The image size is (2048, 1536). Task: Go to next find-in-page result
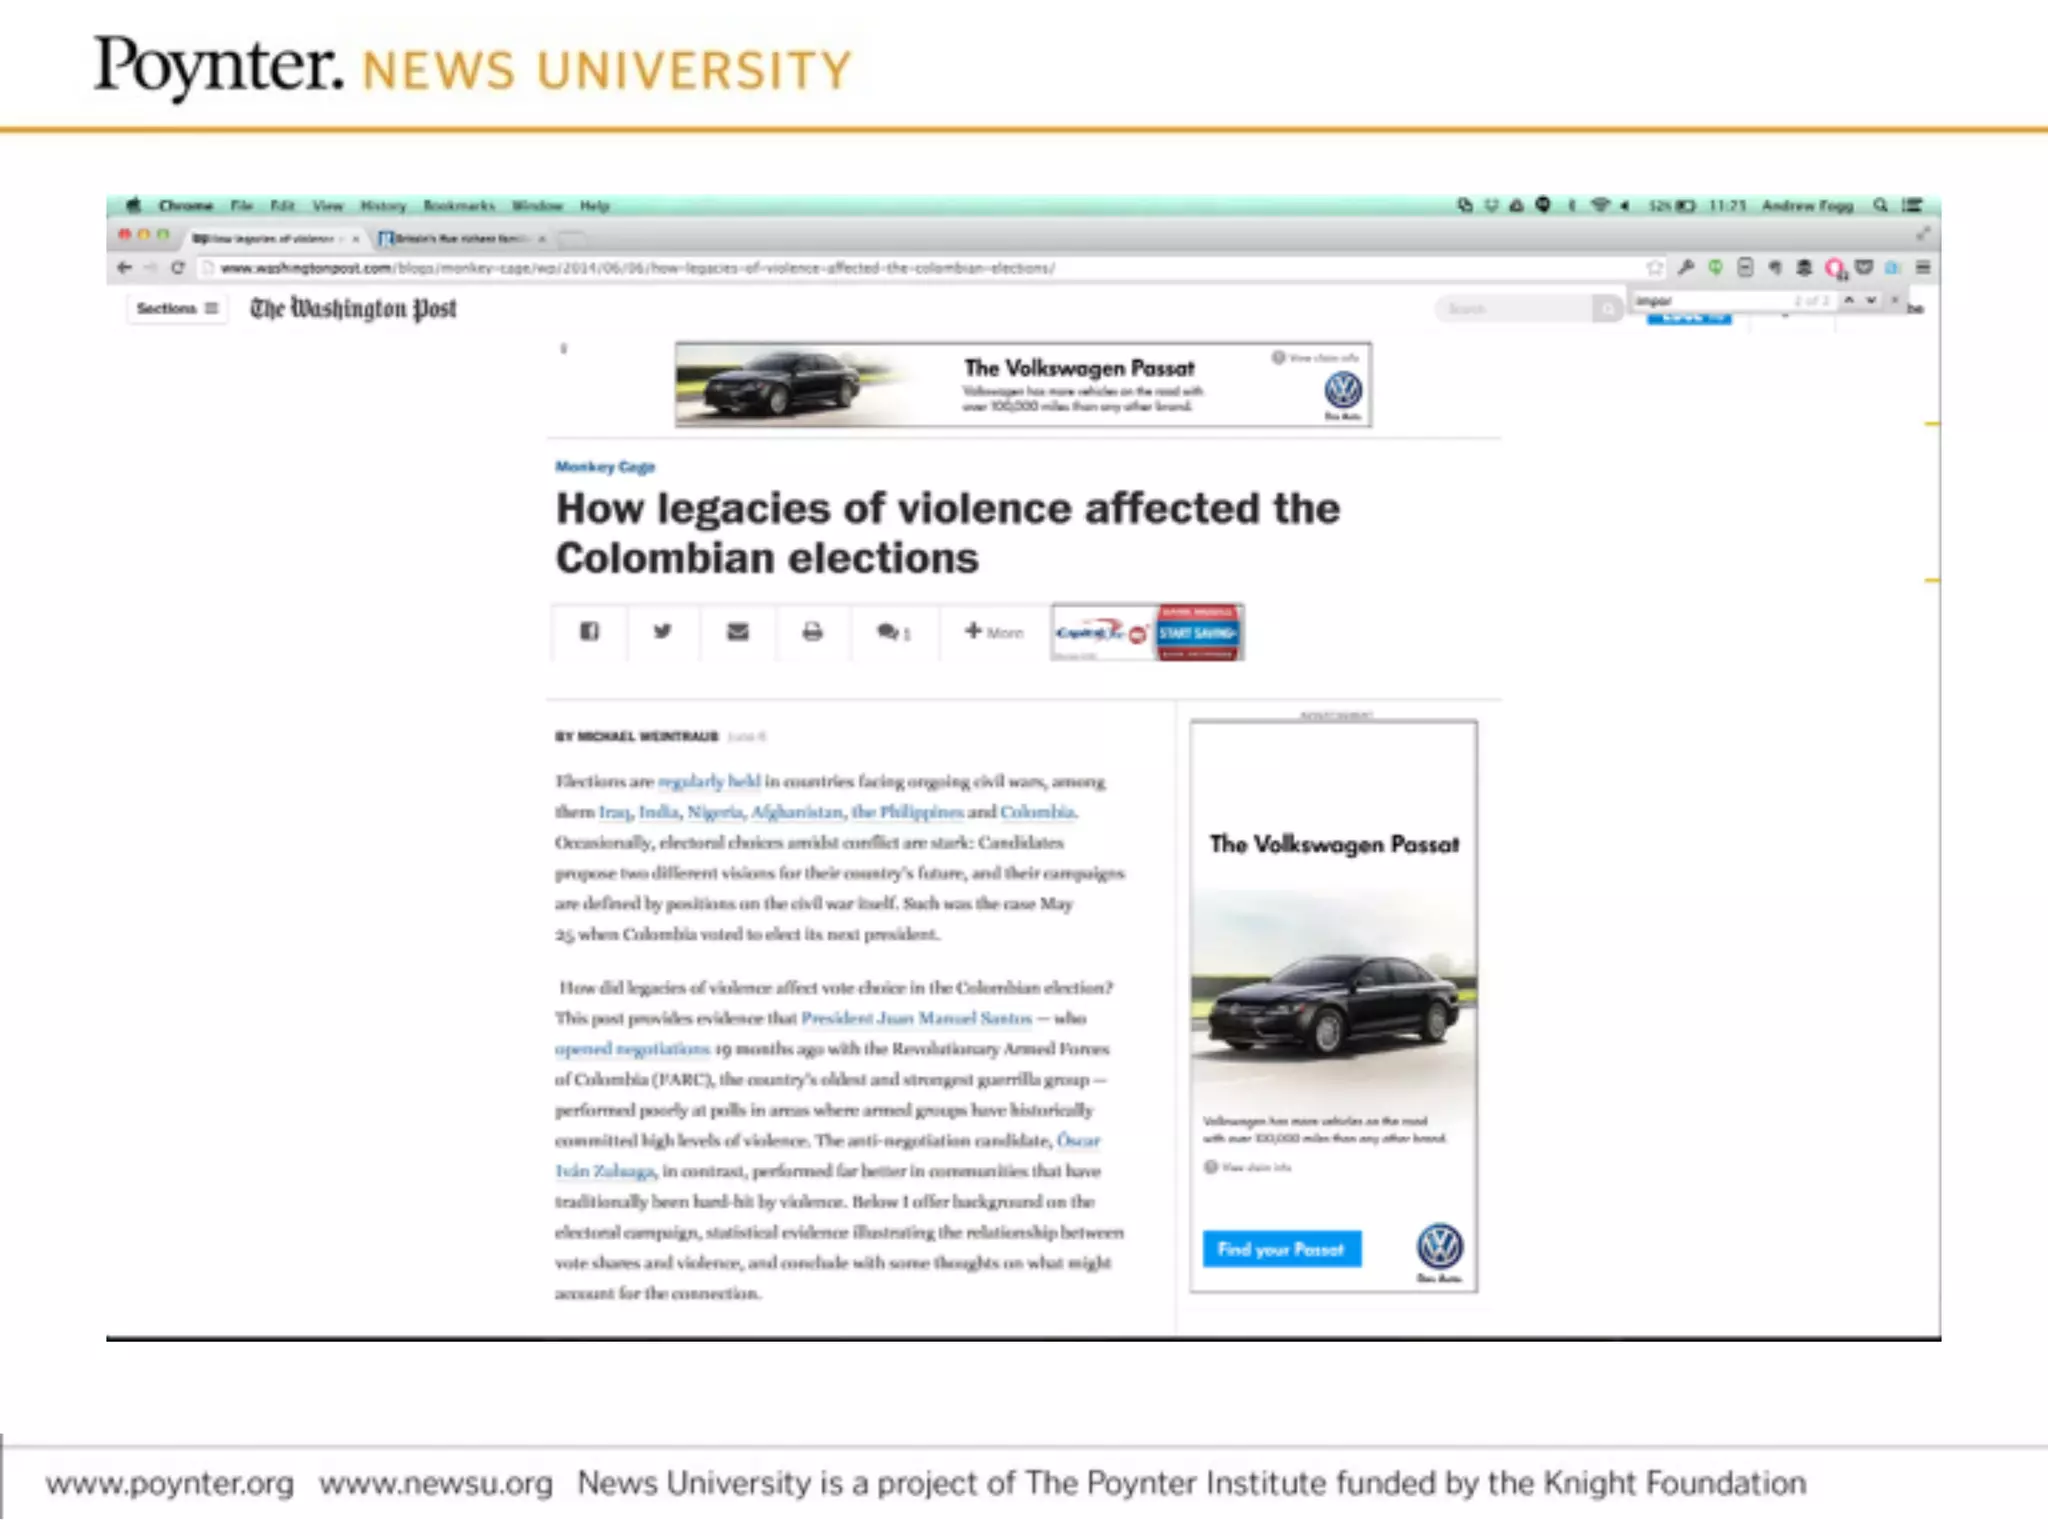[1871, 300]
